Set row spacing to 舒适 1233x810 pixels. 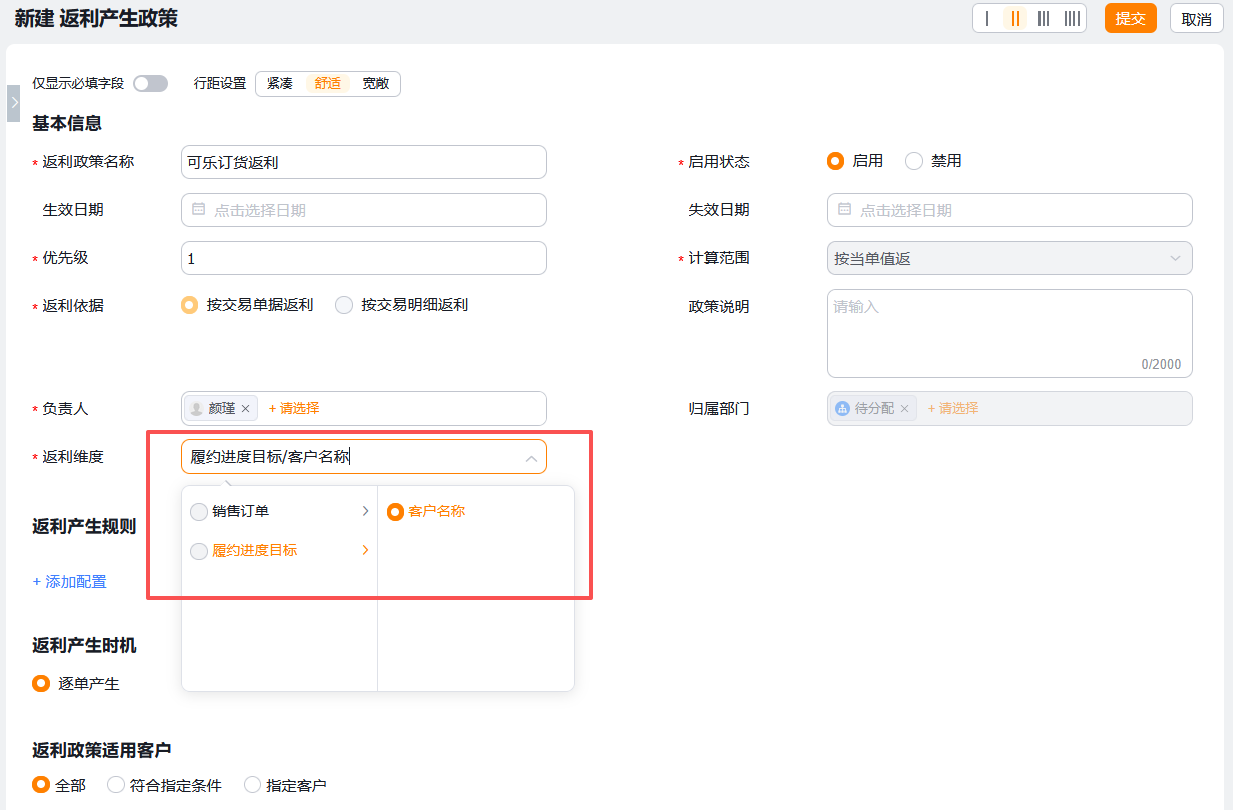point(328,84)
